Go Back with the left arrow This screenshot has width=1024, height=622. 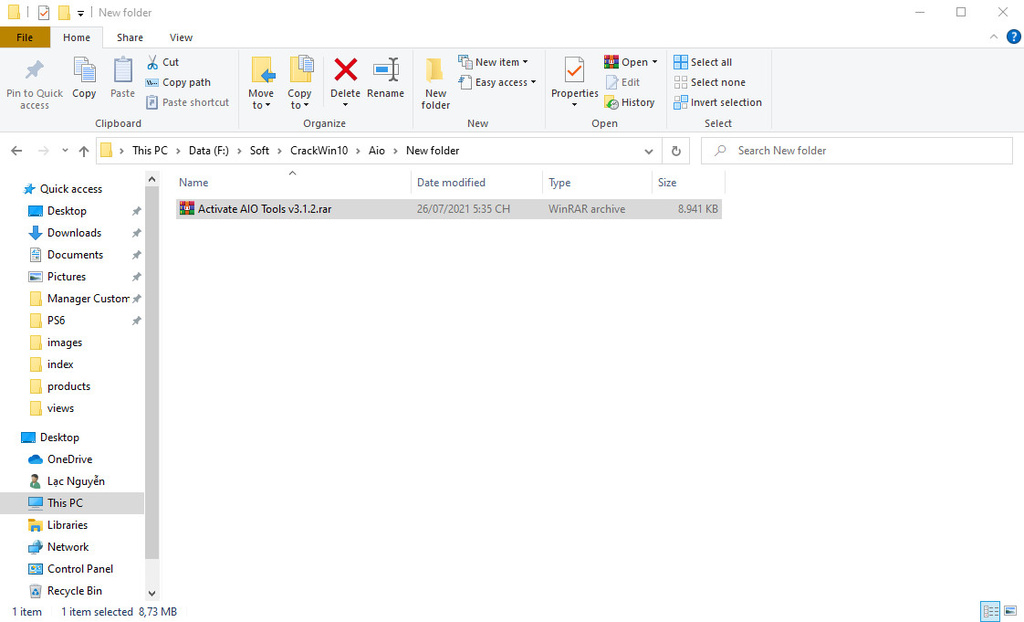[17, 151]
